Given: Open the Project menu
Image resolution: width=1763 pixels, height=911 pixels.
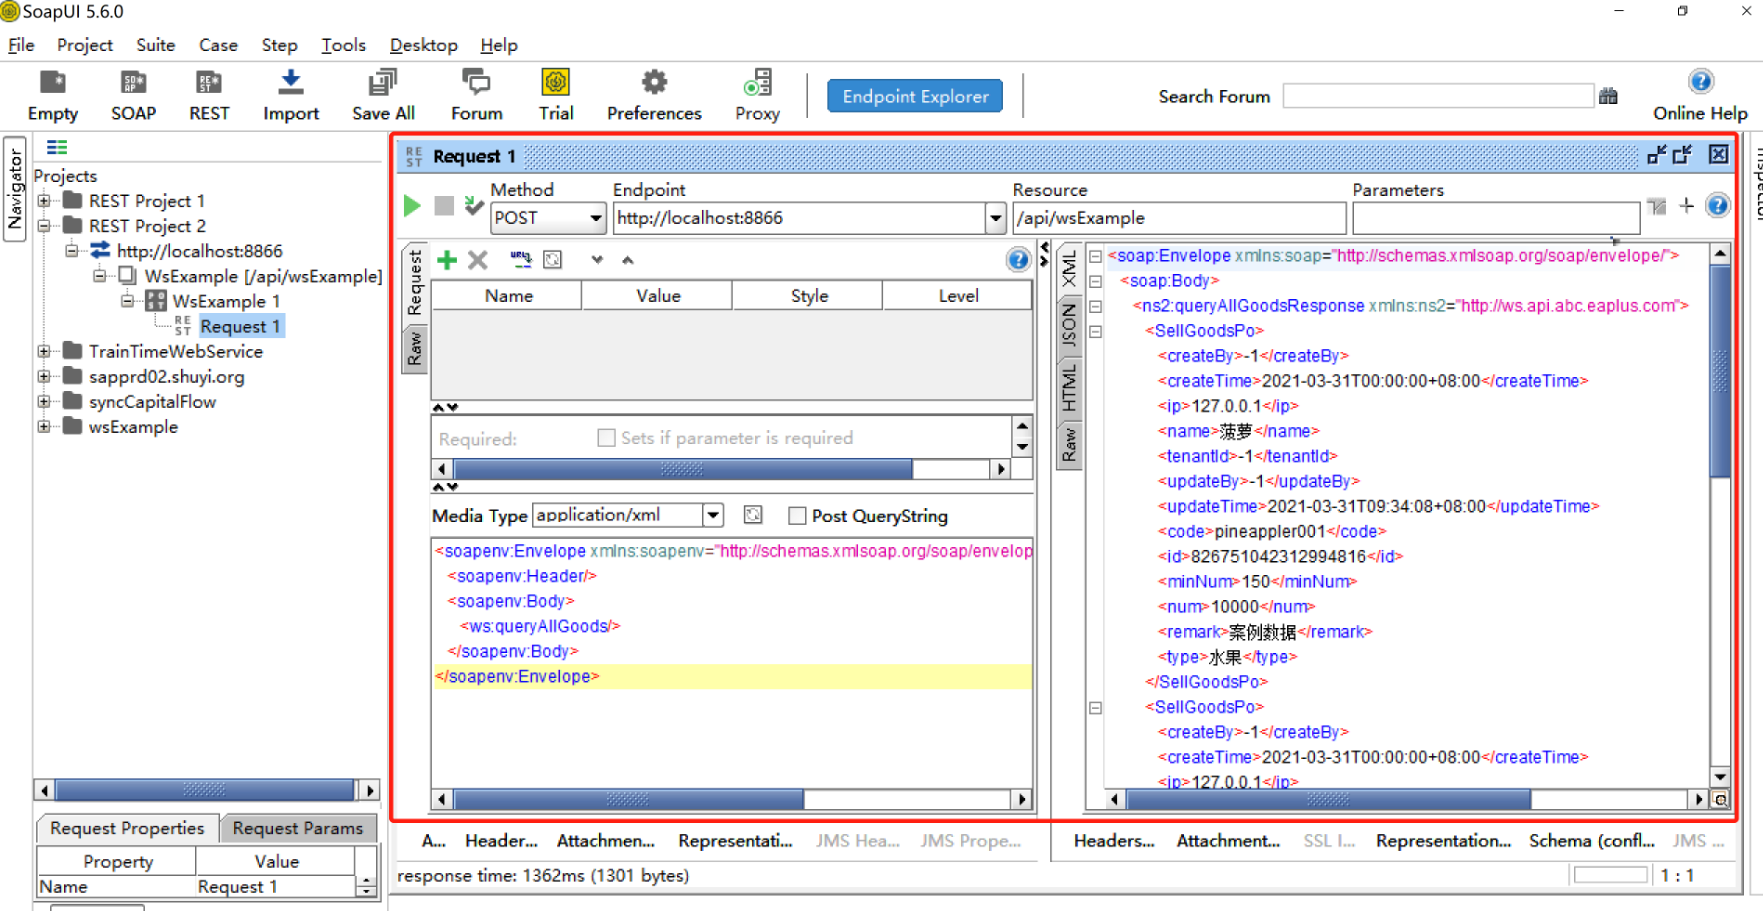Looking at the screenshot, I should pyautogui.click(x=85, y=45).
